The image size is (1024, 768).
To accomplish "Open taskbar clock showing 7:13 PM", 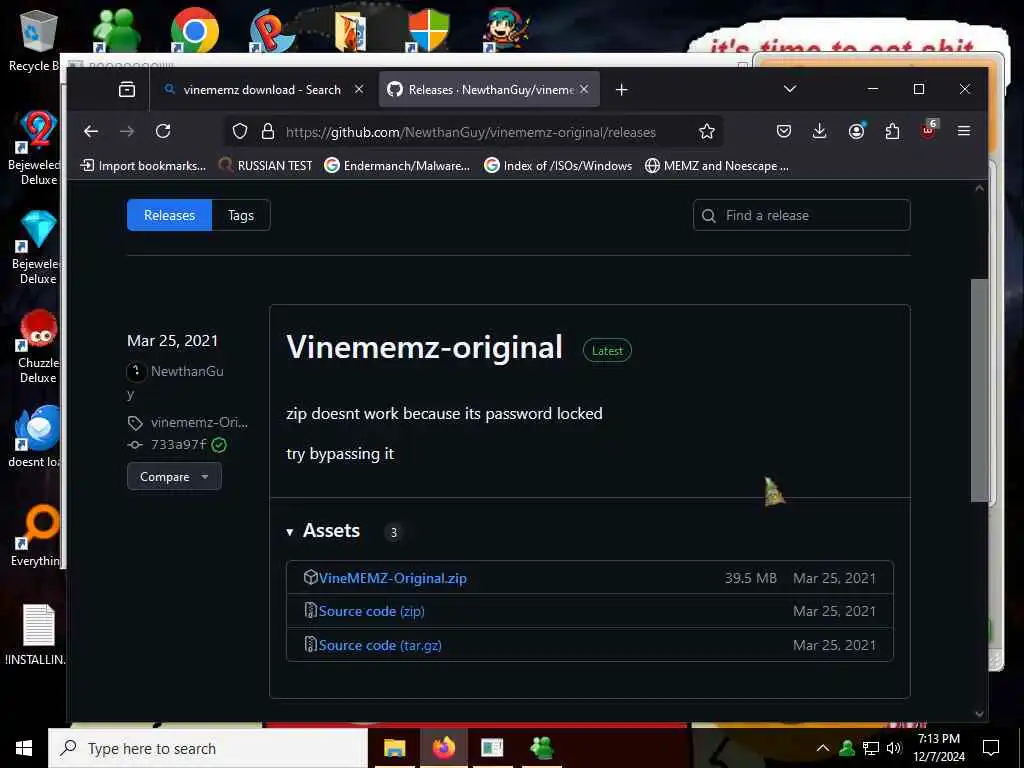I will click(x=938, y=748).
